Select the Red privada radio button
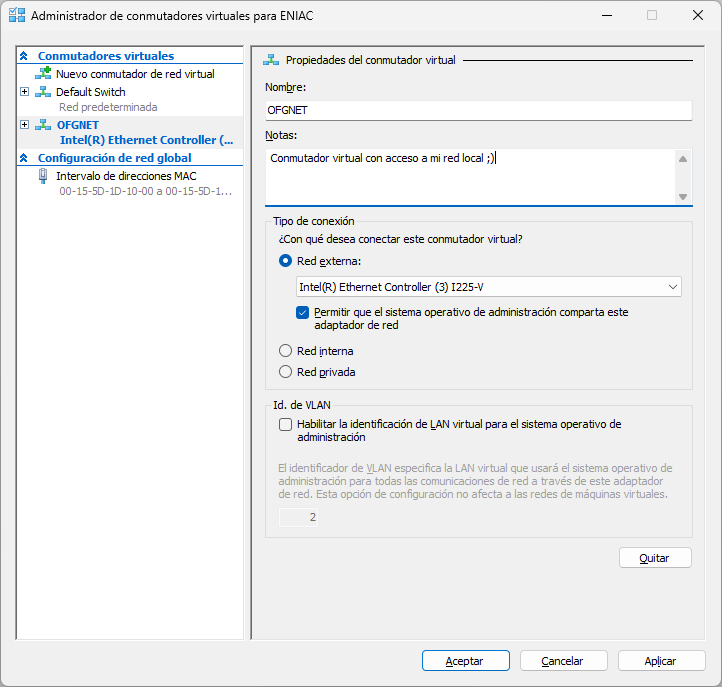 pos(285,372)
